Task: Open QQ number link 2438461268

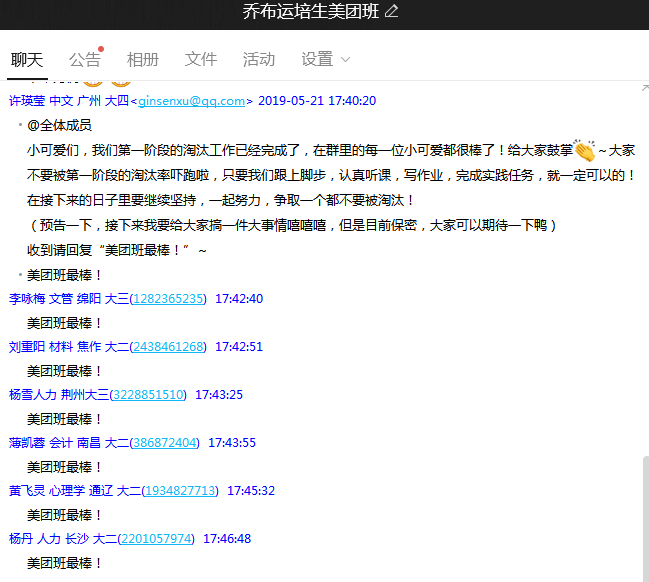Action: pos(168,346)
